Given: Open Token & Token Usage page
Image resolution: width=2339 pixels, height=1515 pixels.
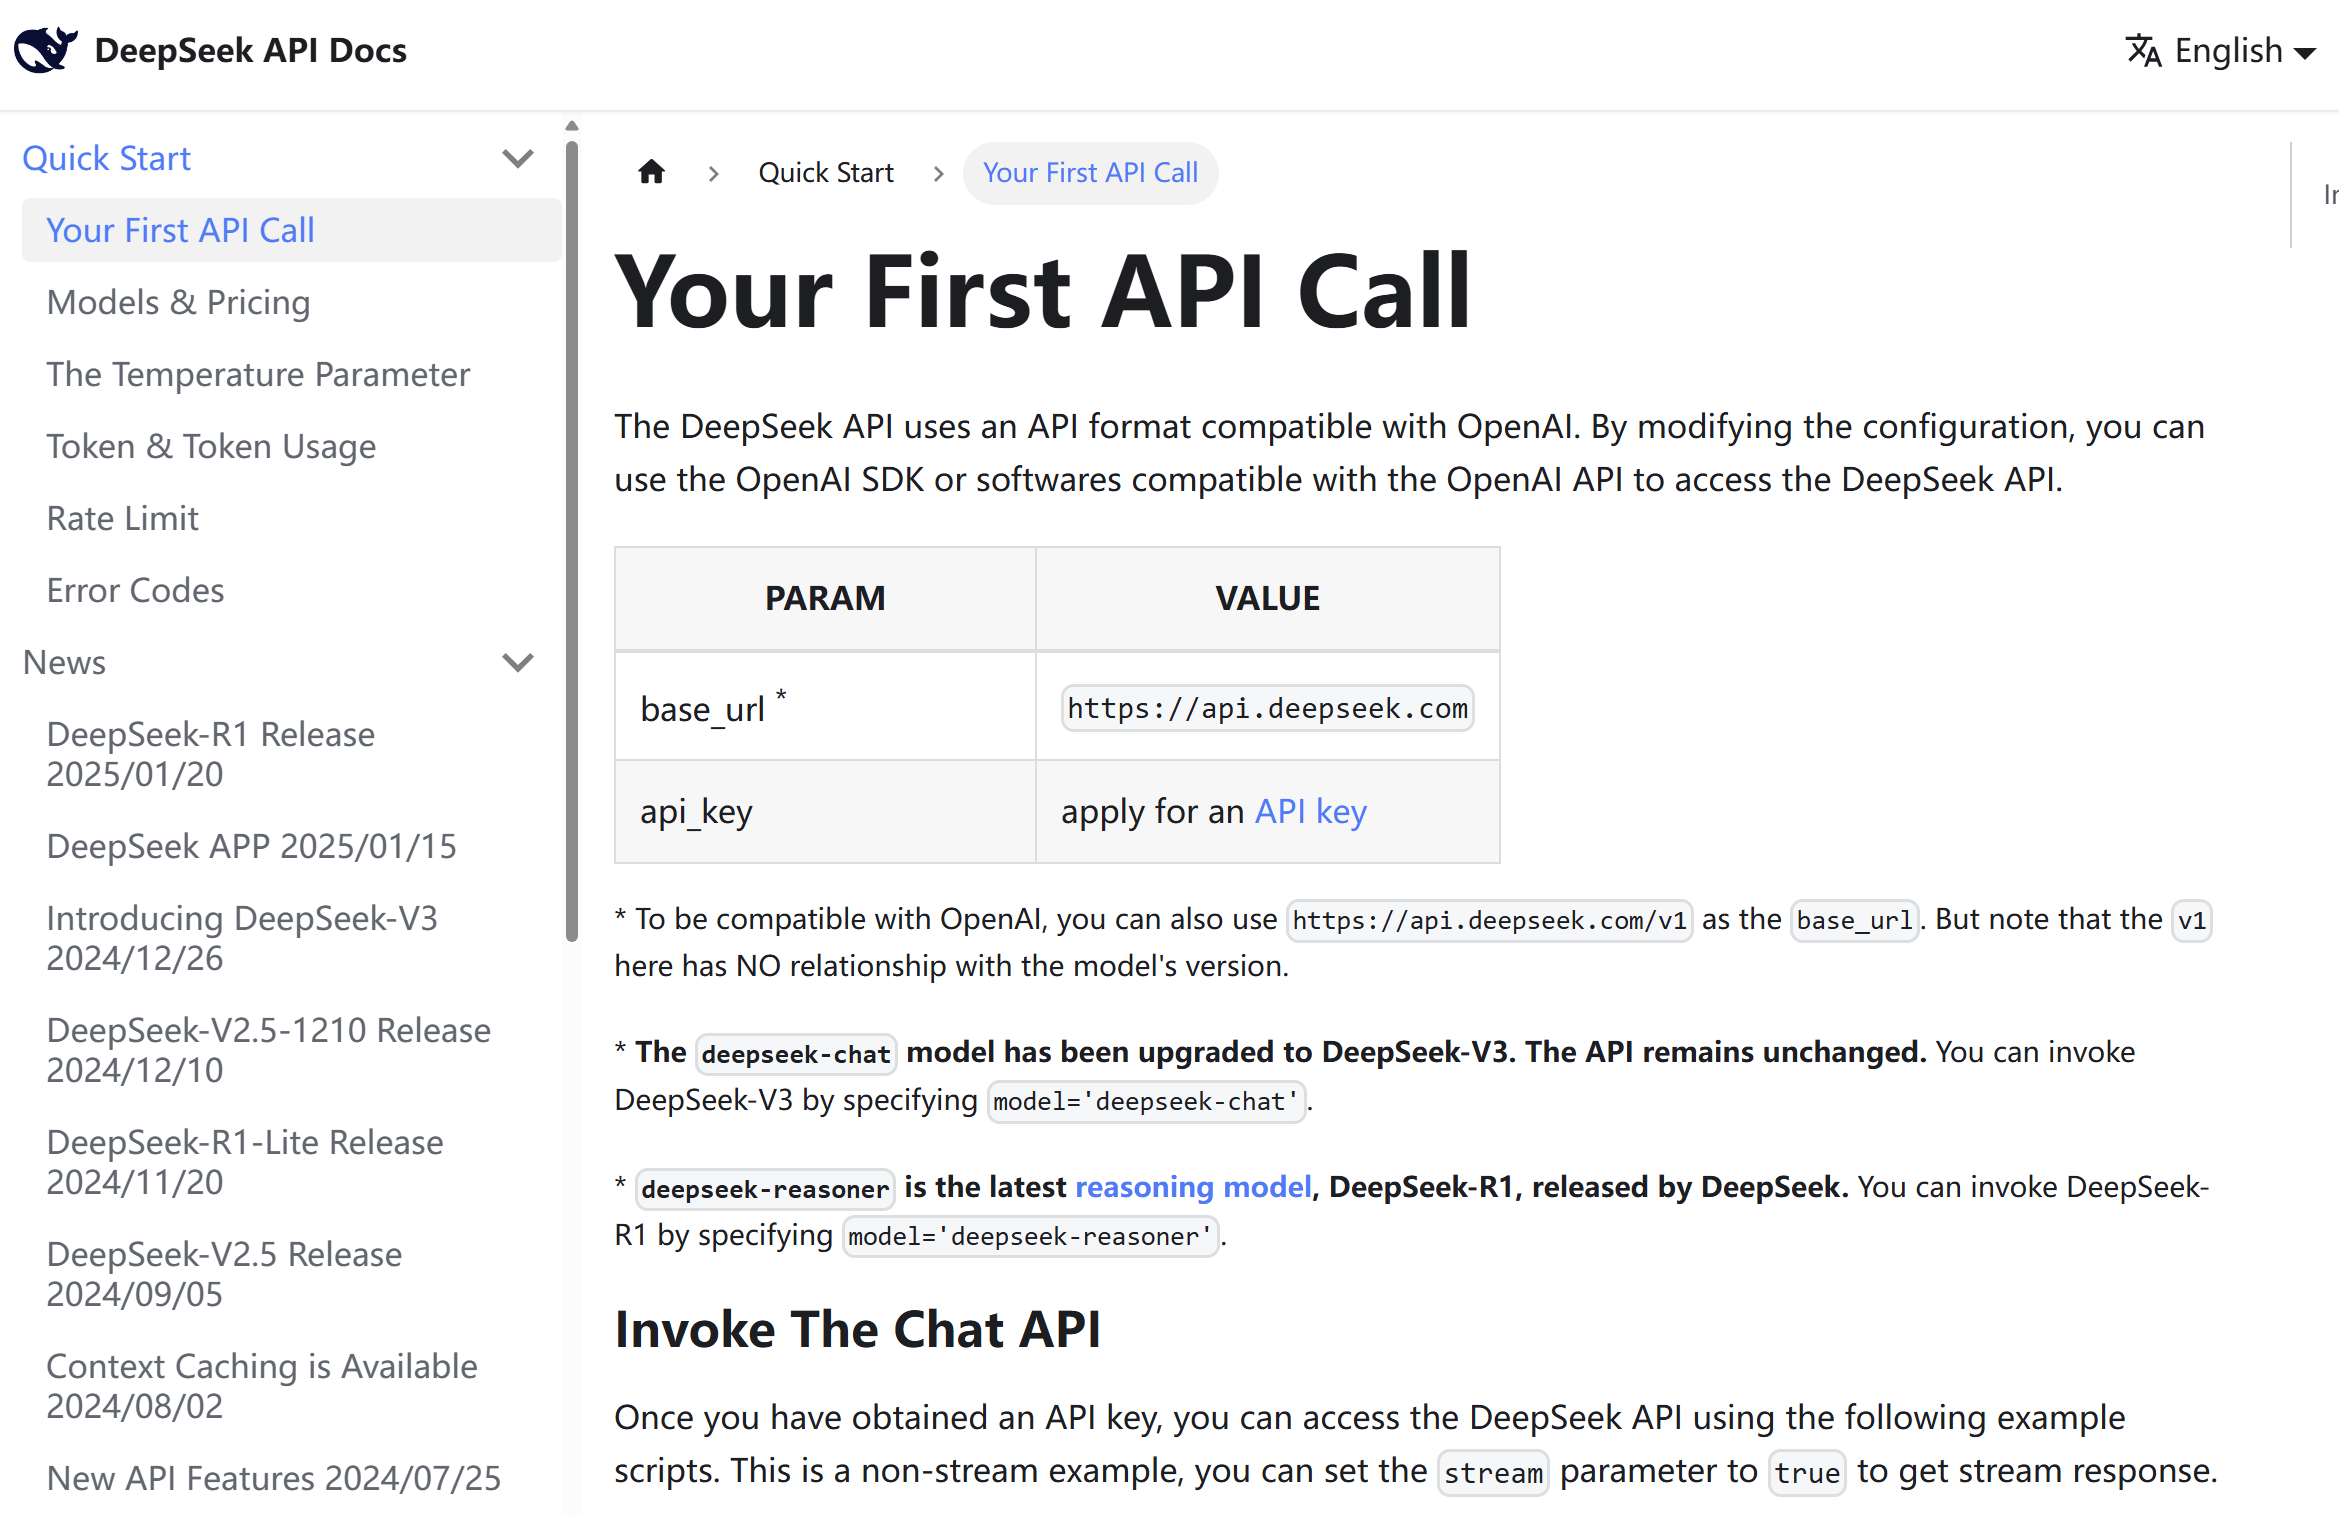Looking at the screenshot, I should (211, 446).
